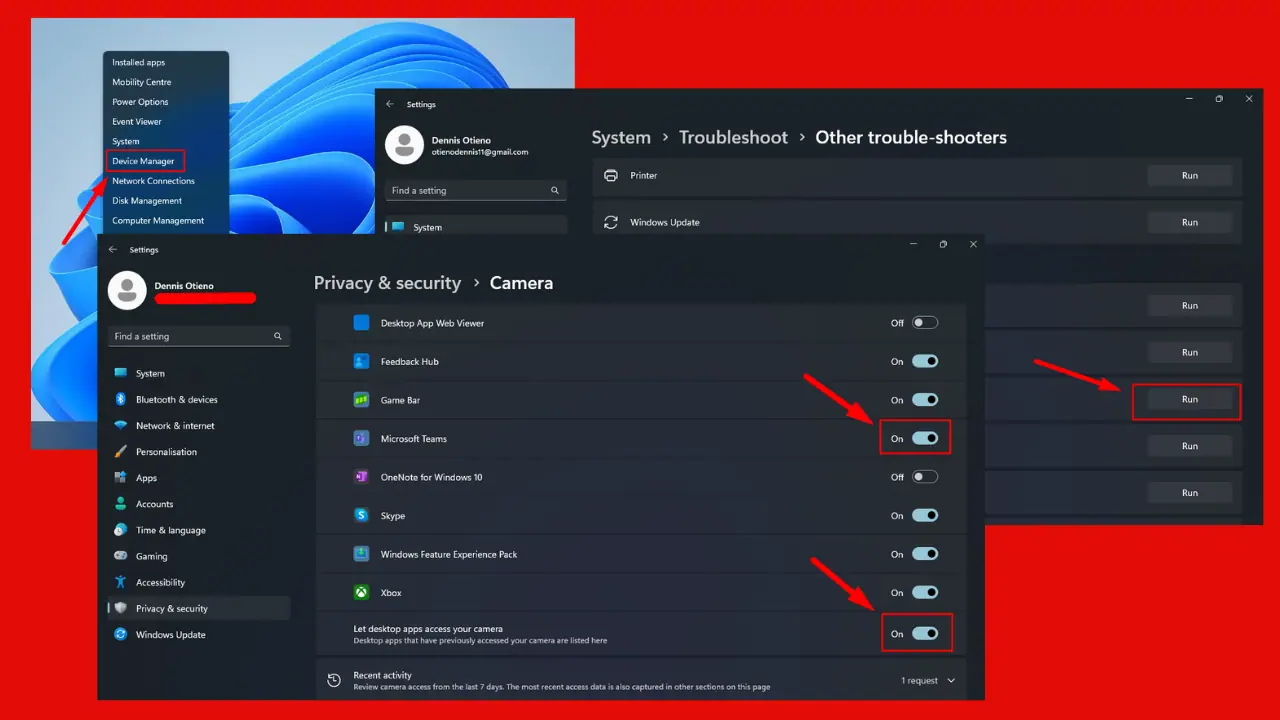Disable Xbox camera access toggle

pyautogui.click(x=925, y=592)
